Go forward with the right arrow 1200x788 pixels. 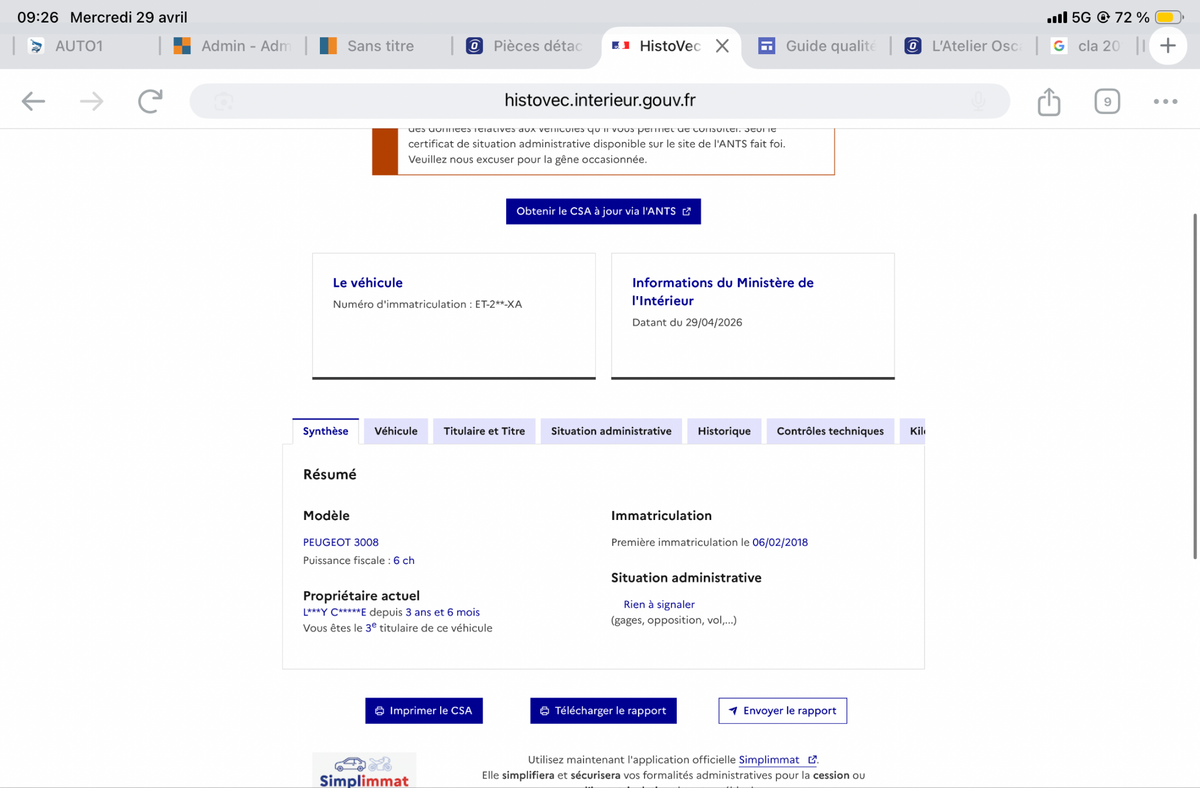(92, 101)
